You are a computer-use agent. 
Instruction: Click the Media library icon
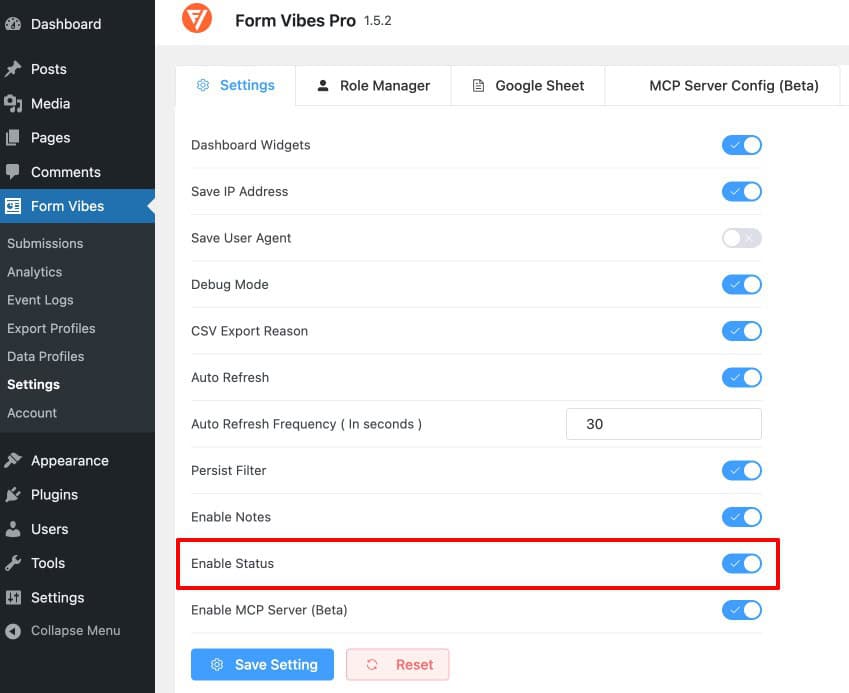pyautogui.click(x=13, y=103)
